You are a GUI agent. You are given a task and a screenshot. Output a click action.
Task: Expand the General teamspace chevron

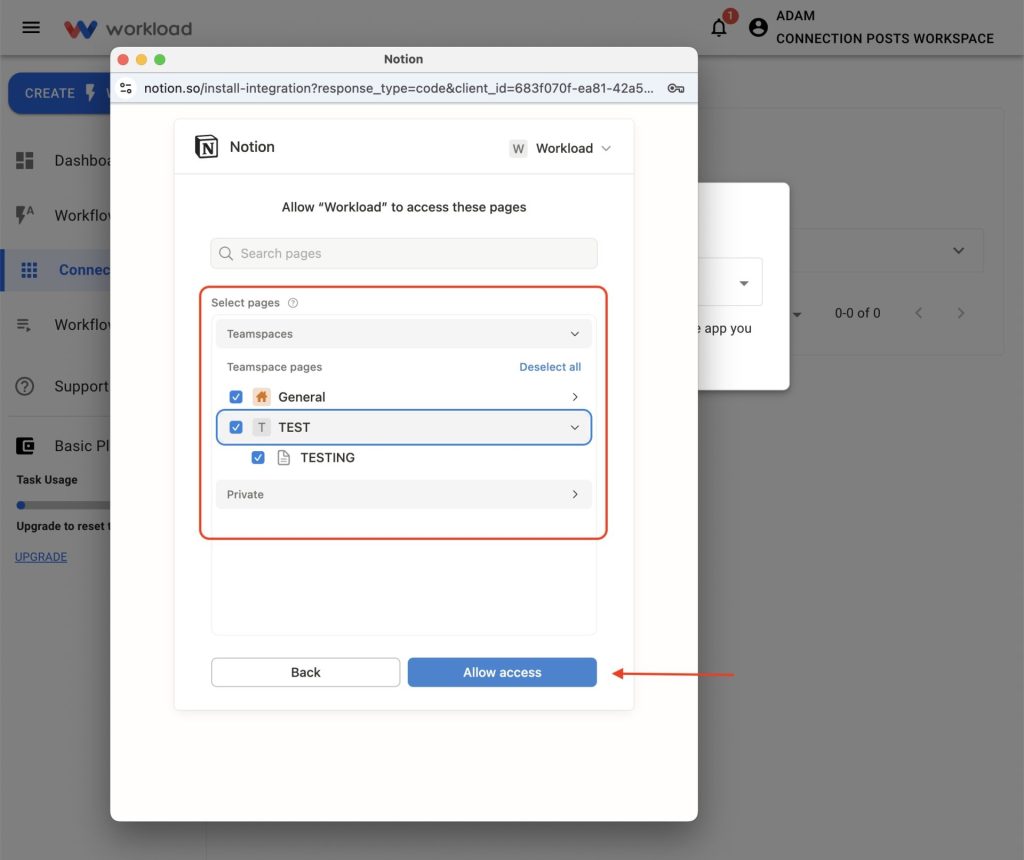tap(575, 397)
